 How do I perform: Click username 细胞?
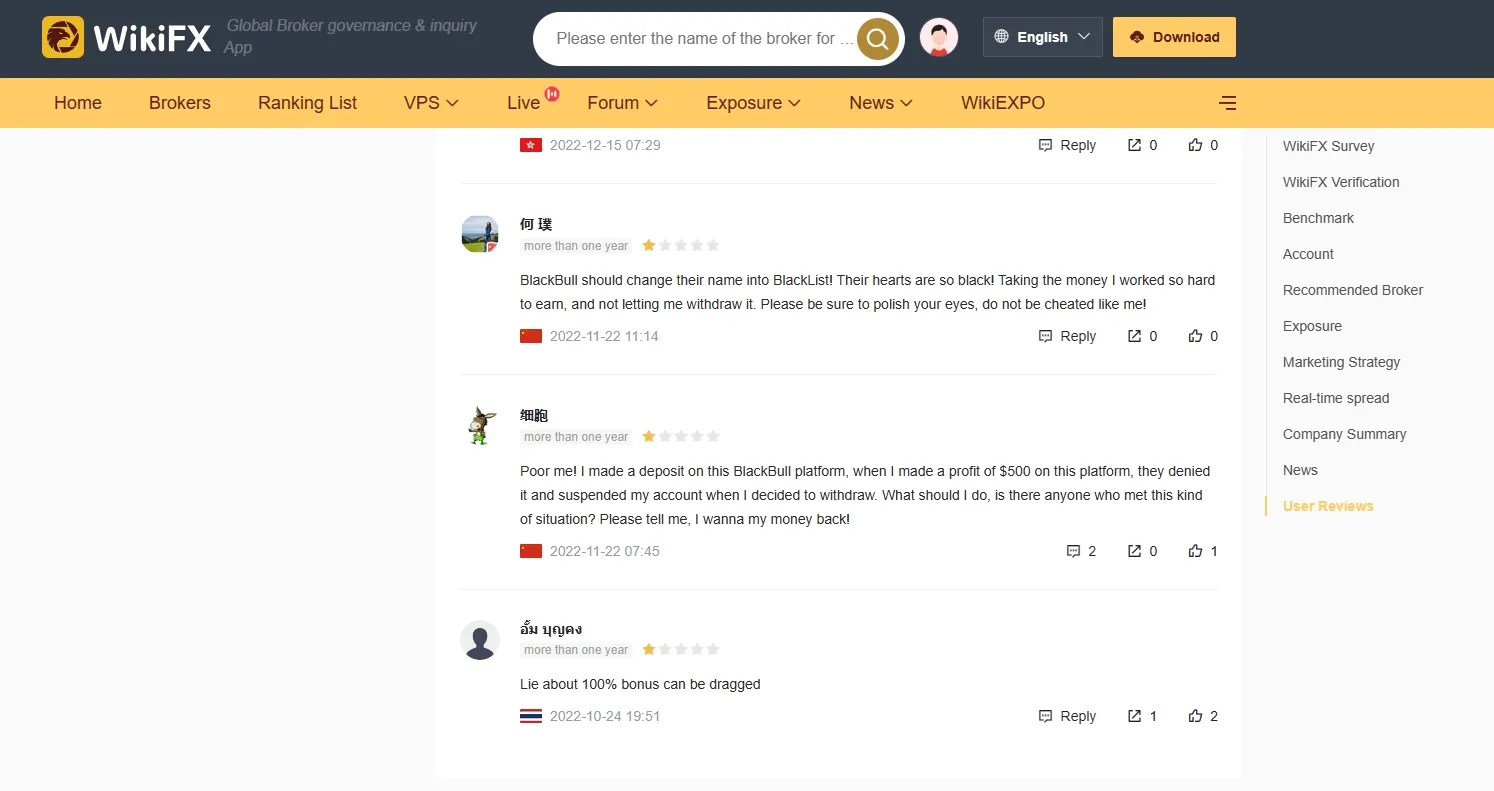534,415
